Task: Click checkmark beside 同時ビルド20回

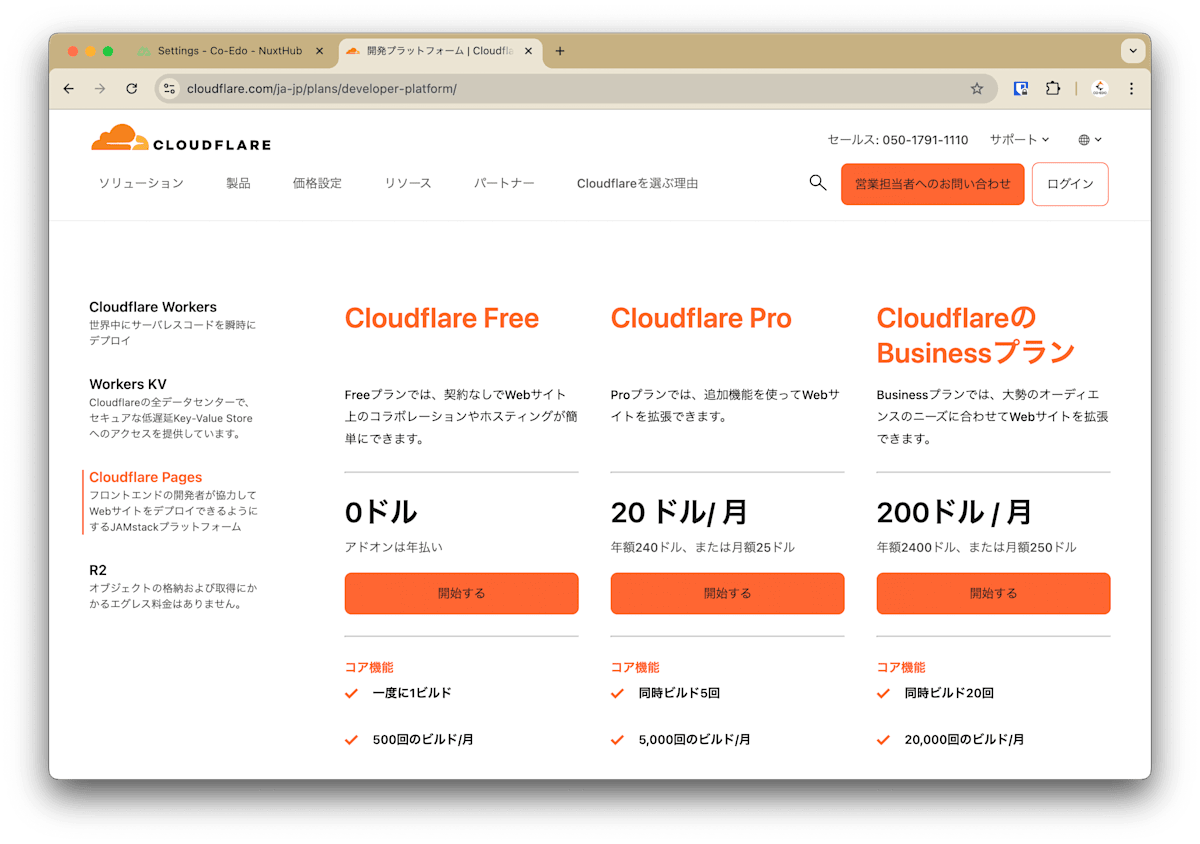Action: click(x=883, y=693)
